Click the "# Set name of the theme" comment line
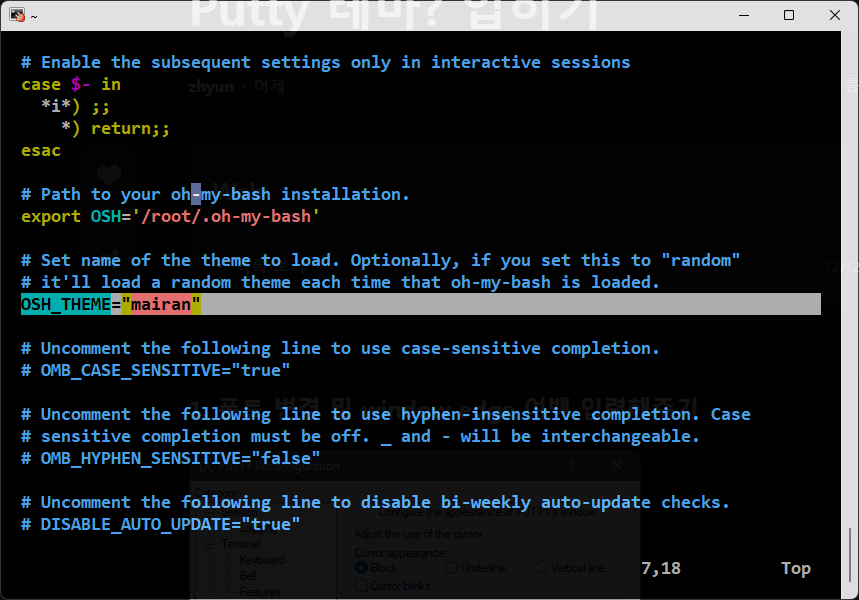 pyautogui.click(x=381, y=260)
